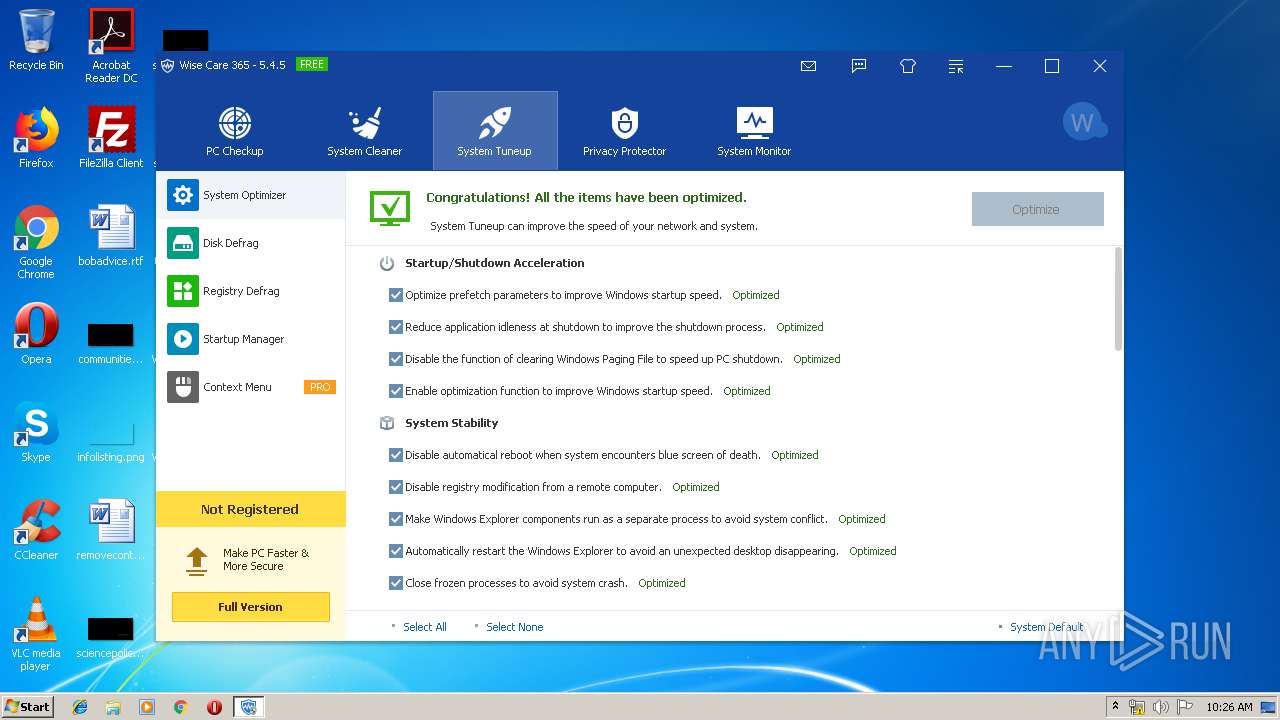Select System Optimizer in sidebar
The height and width of the screenshot is (720, 1280).
click(x=250, y=195)
